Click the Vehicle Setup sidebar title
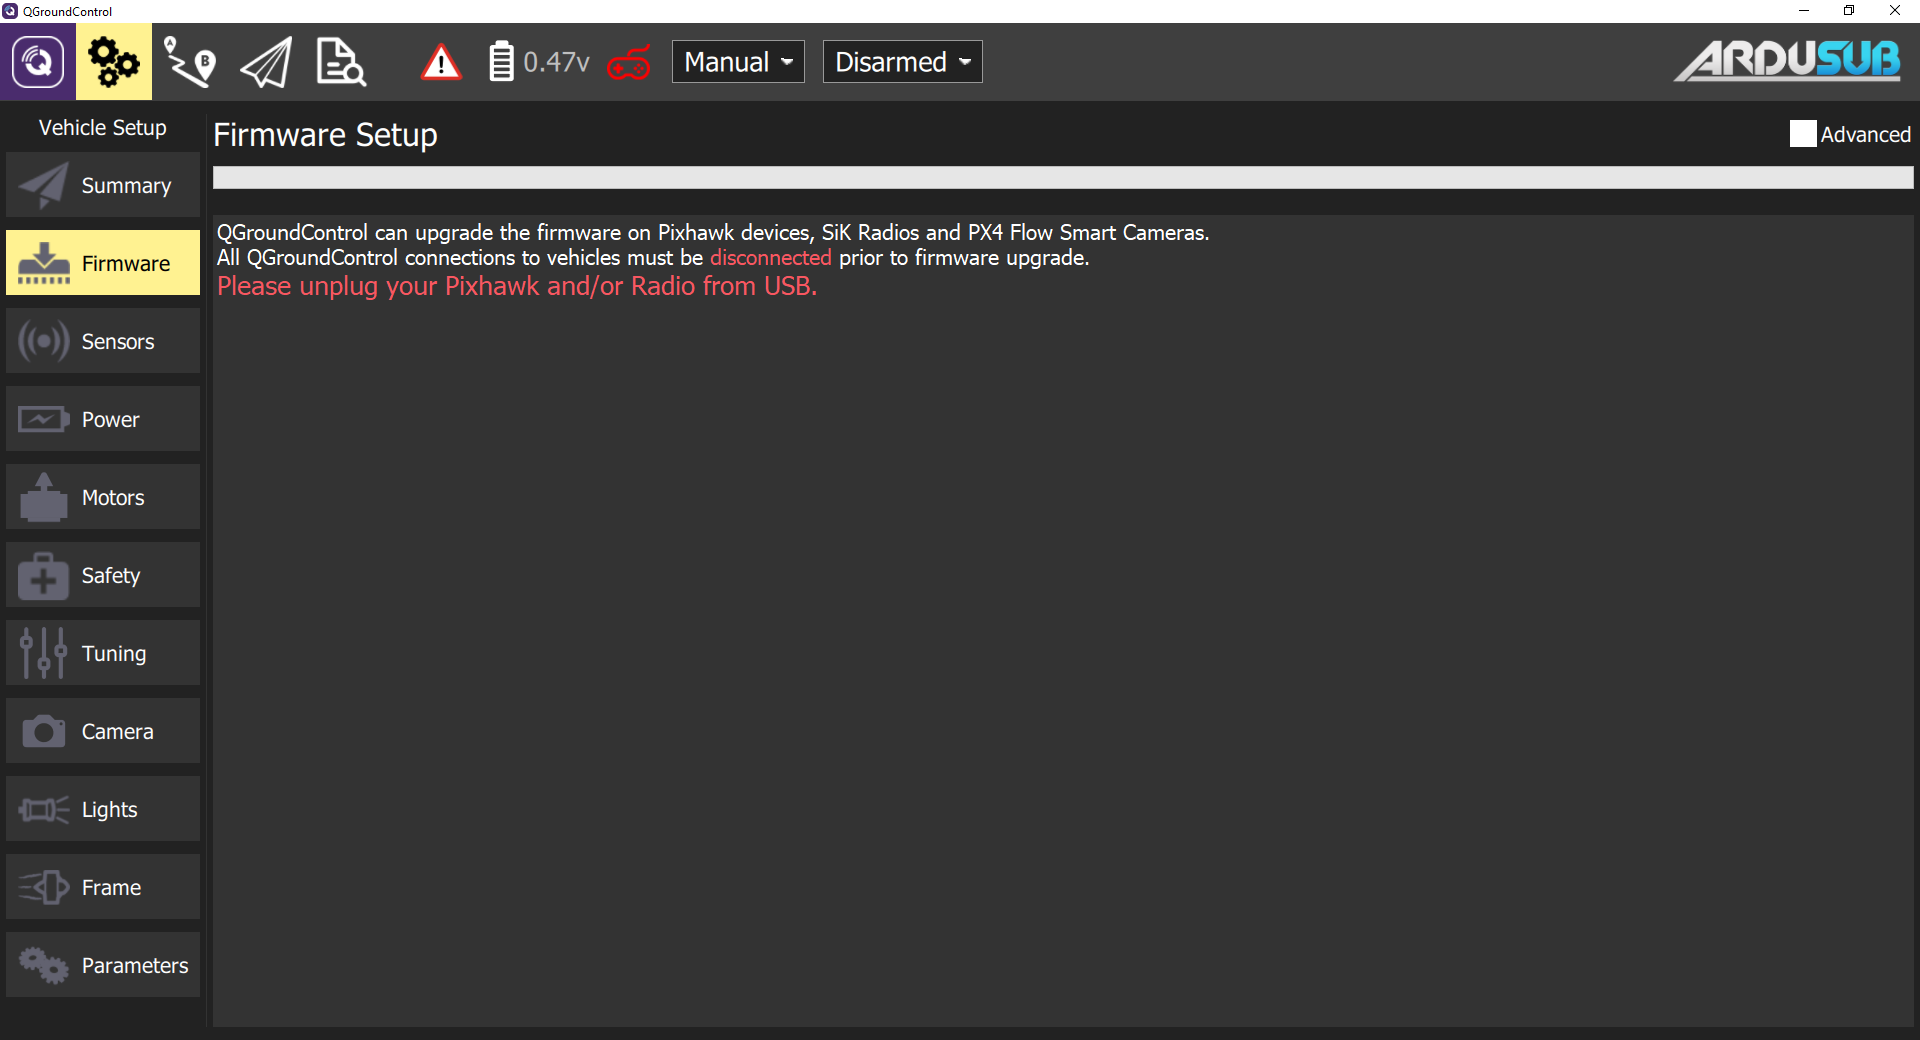This screenshot has width=1920, height=1040. tap(103, 128)
